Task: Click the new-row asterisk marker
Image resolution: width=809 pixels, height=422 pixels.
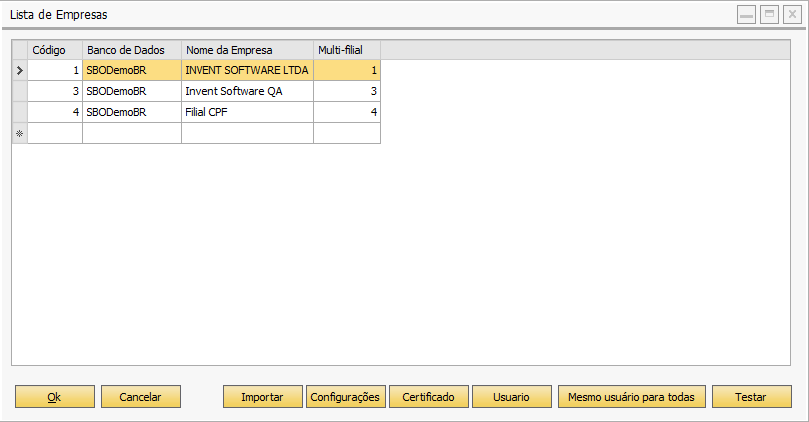Action: (x=20, y=133)
